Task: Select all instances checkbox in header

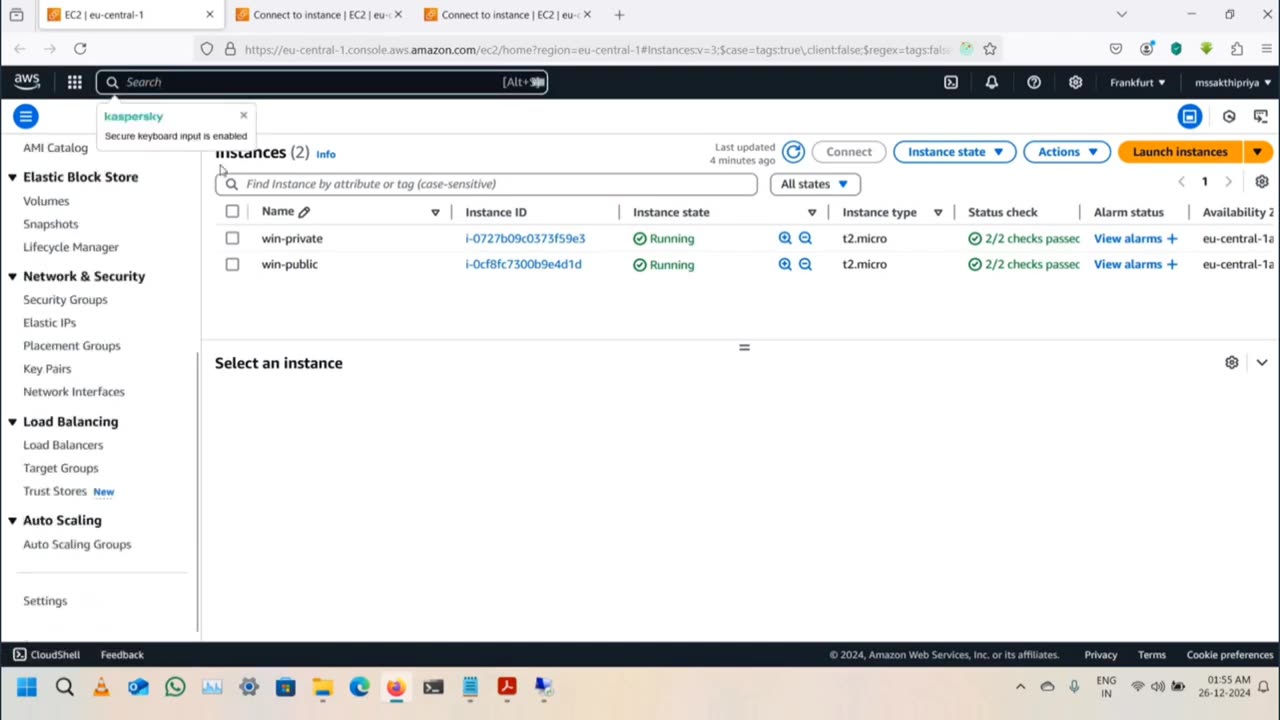Action: pos(232,211)
